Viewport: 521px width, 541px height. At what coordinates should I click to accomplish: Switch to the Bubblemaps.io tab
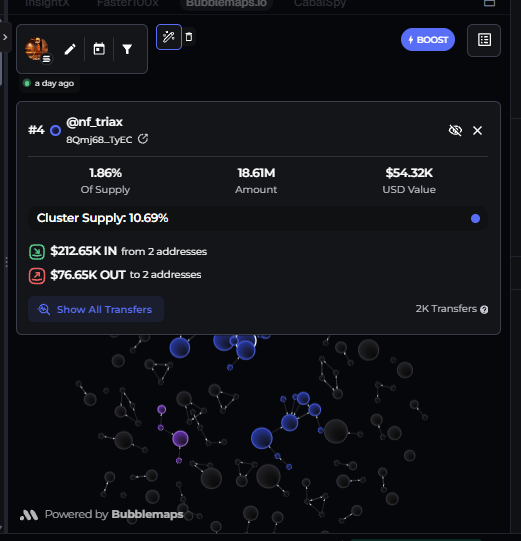click(226, 3)
